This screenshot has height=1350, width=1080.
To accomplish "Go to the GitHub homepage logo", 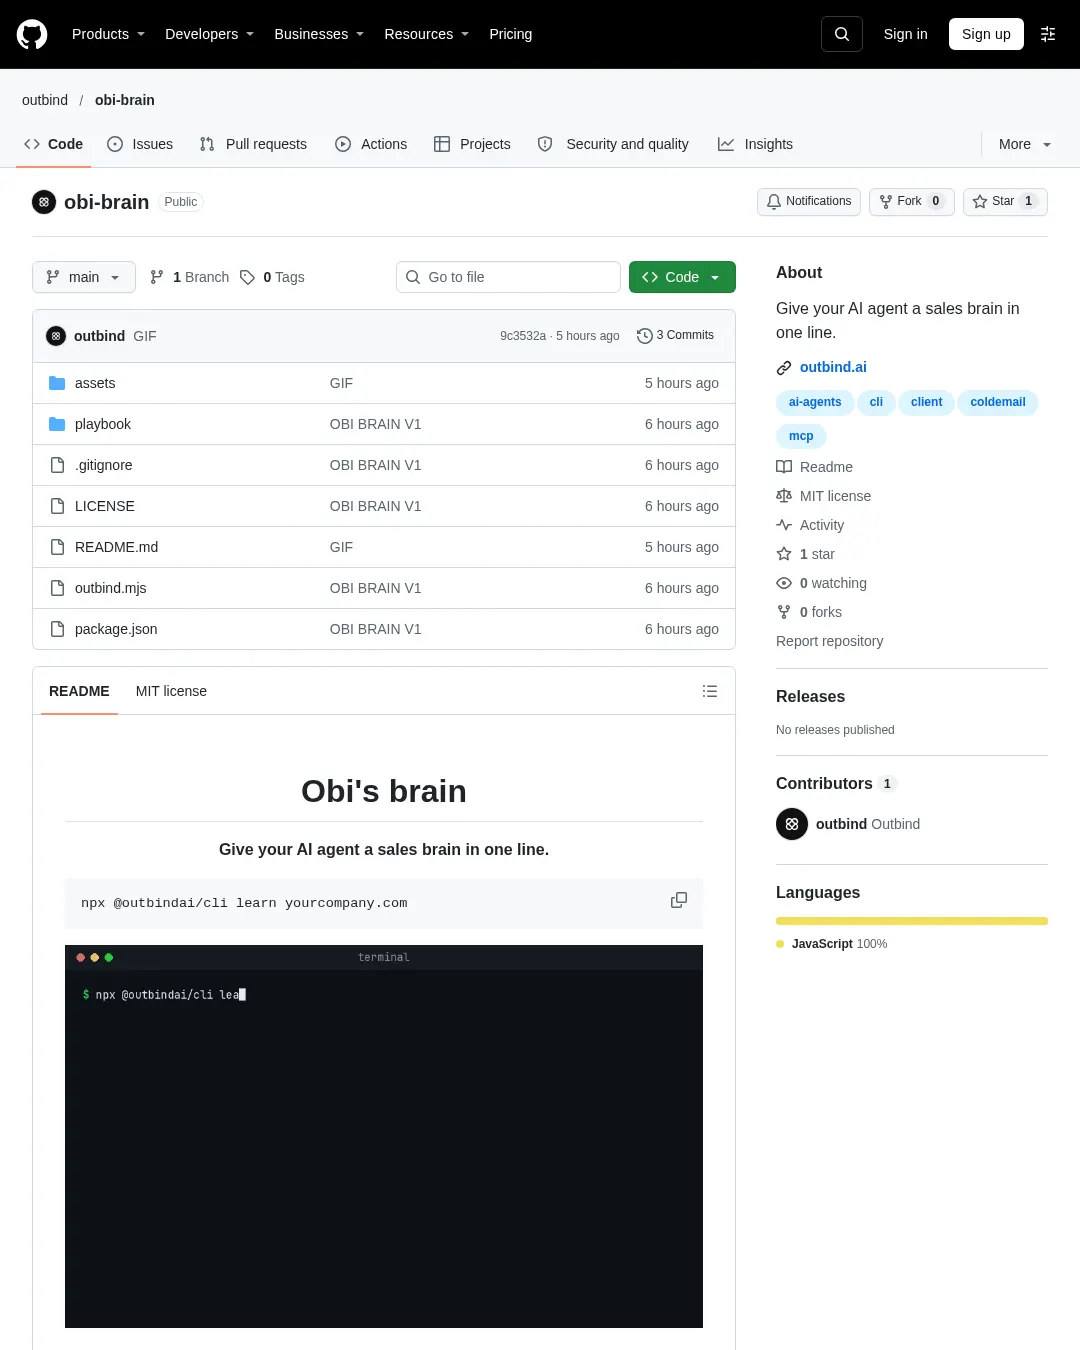I will [x=32, y=34].
